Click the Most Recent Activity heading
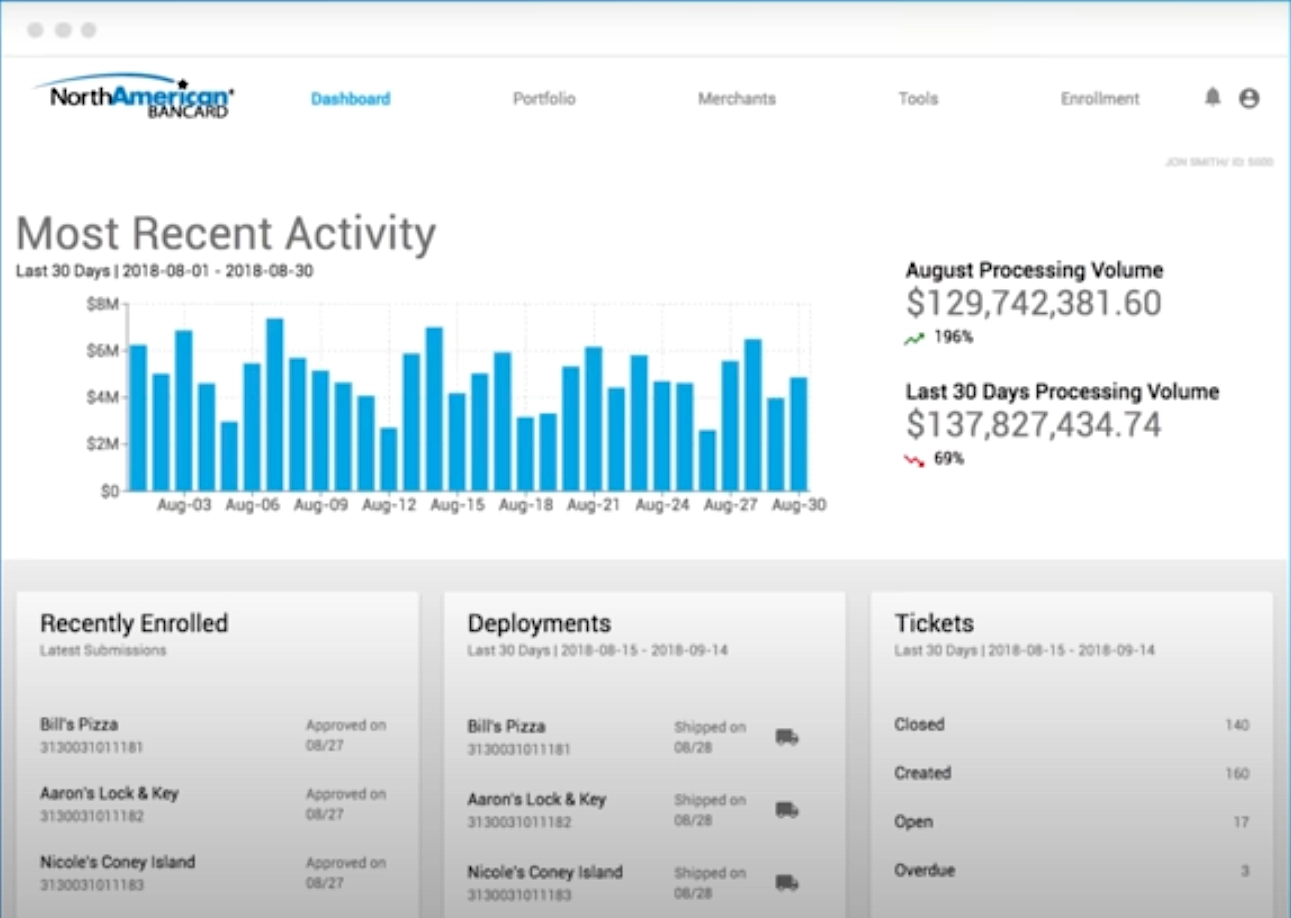The width and height of the screenshot is (1291, 918). point(226,233)
